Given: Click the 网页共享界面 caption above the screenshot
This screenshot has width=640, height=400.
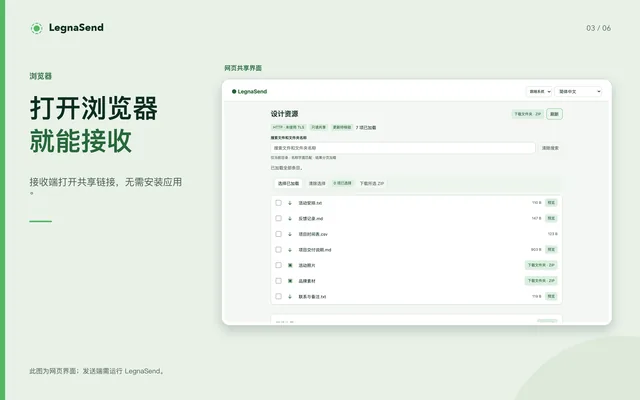Looking at the screenshot, I should pos(243,68).
